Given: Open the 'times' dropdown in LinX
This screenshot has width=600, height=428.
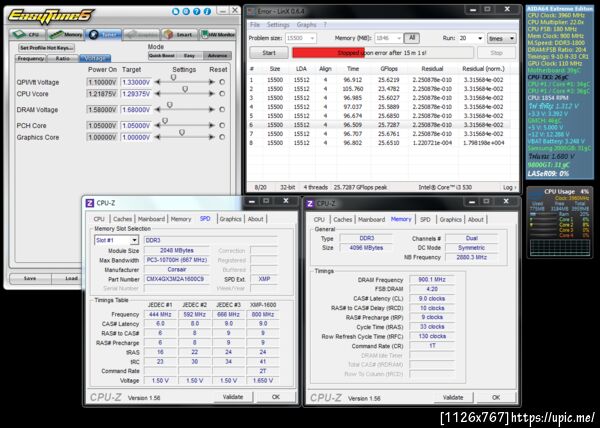Looking at the screenshot, I should point(501,38).
